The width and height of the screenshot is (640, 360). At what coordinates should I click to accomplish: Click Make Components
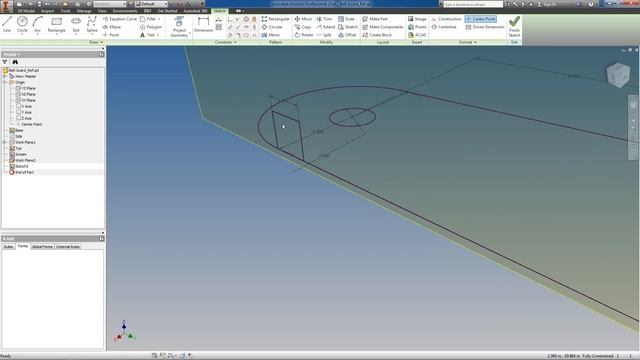(x=383, y=27)
